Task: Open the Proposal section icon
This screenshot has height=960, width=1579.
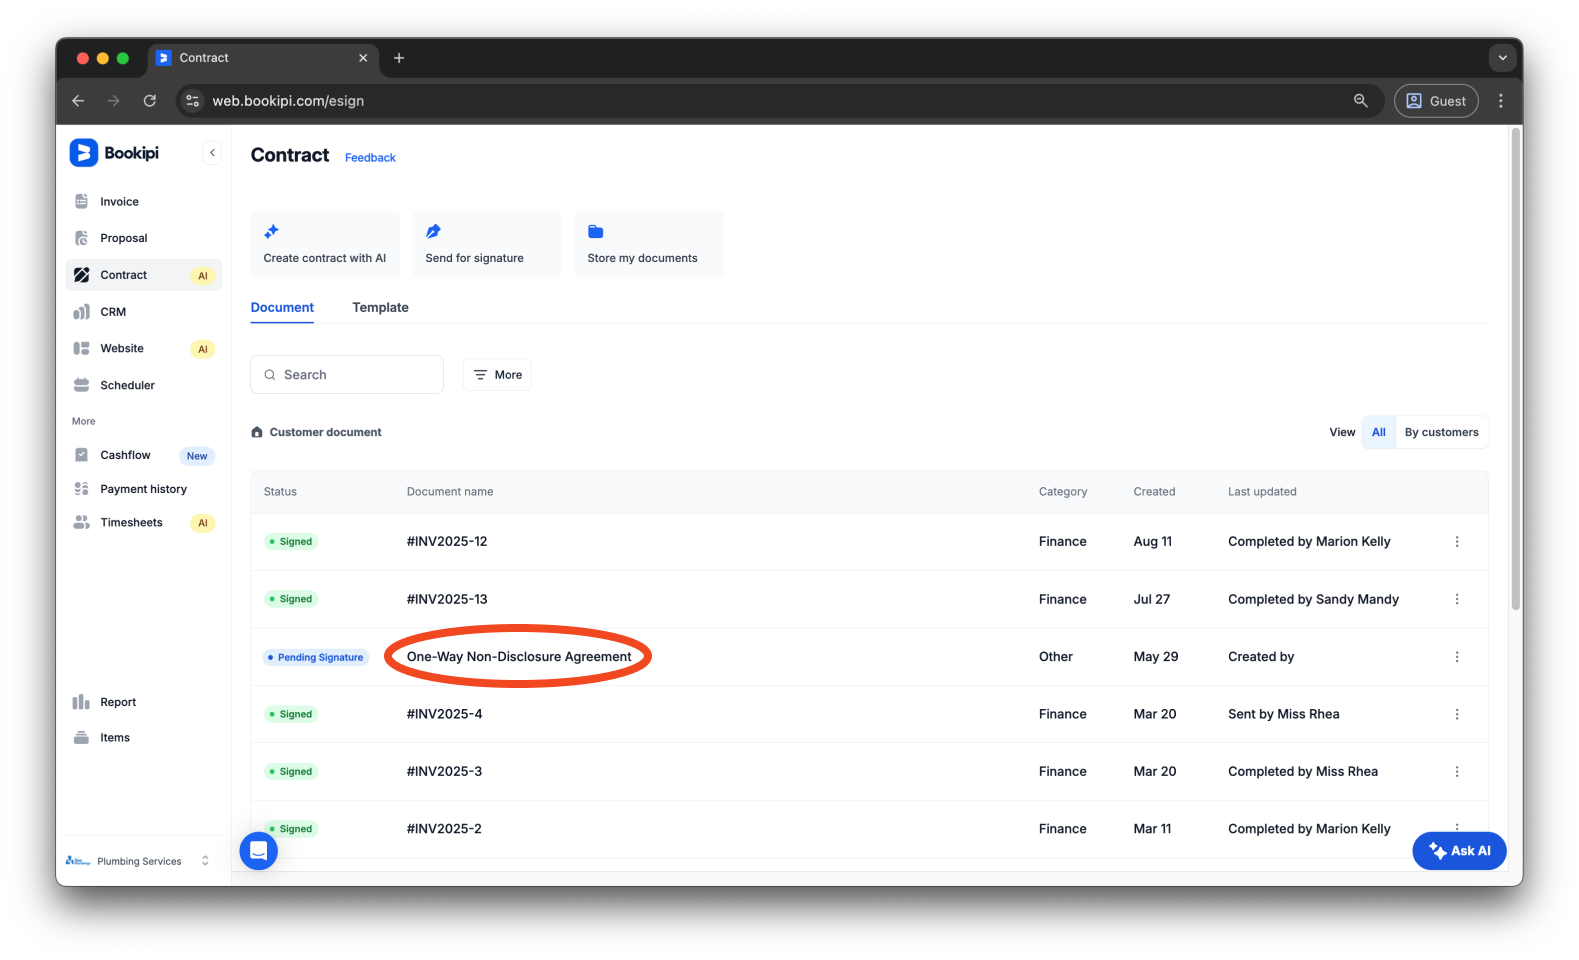Action: pos(82,238)
